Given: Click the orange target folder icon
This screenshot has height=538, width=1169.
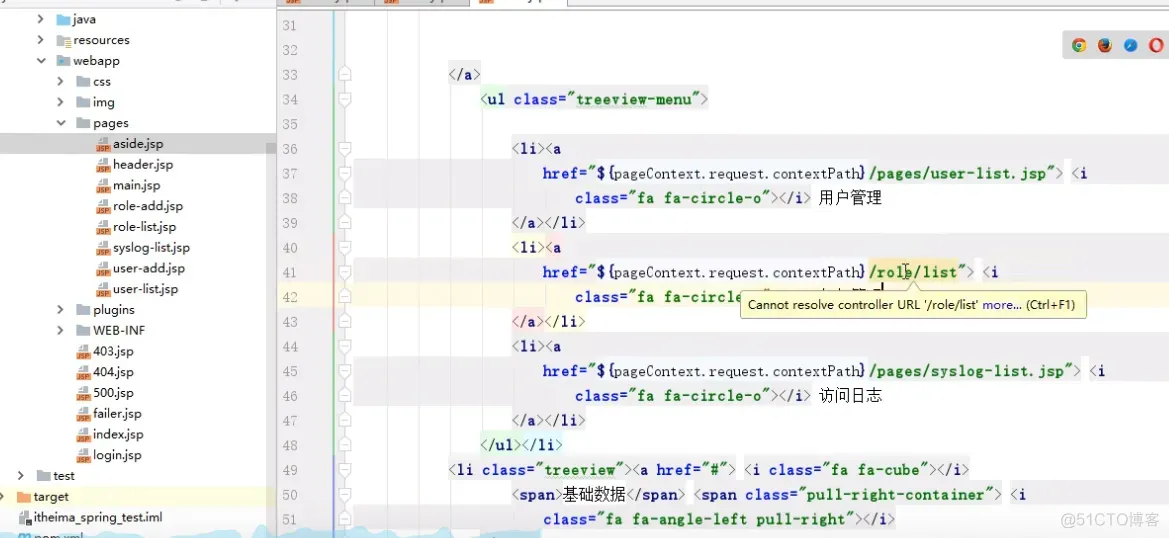Looking at the screenshot, I should (23, 497).
